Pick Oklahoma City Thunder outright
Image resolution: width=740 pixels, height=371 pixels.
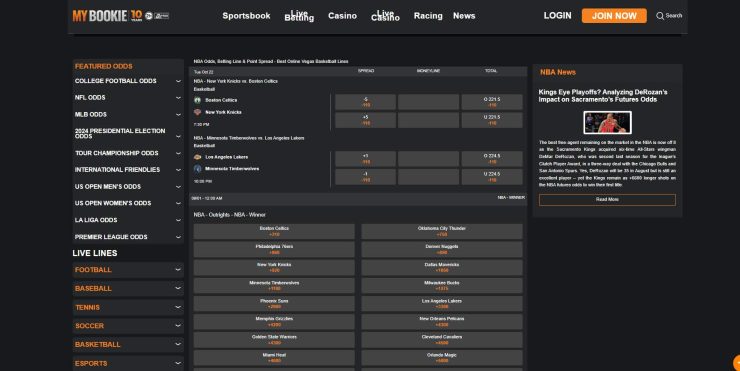click(x=442, y=231)
